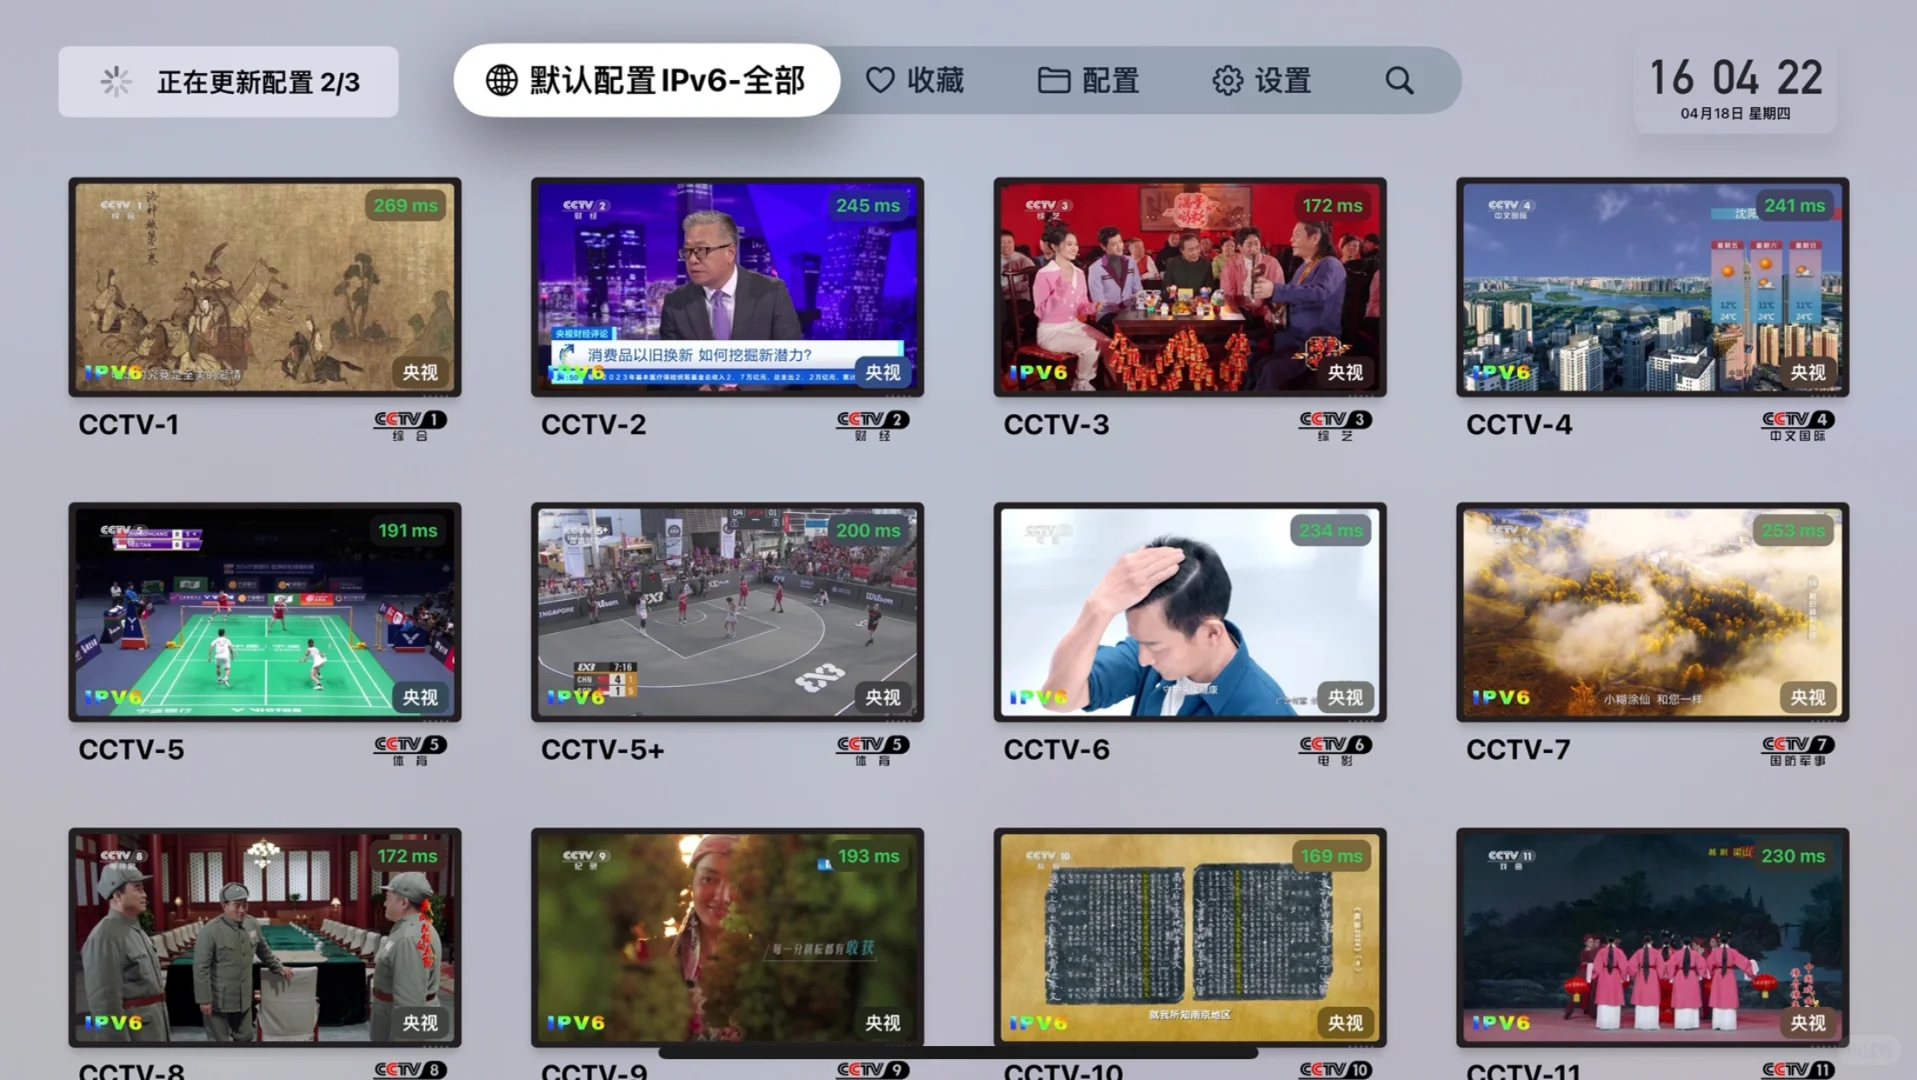Image resolution: width=1917 pixels, height=1080 pixels.
Task: Open 设置 using the gear icon
Action: pos(1227,80)
